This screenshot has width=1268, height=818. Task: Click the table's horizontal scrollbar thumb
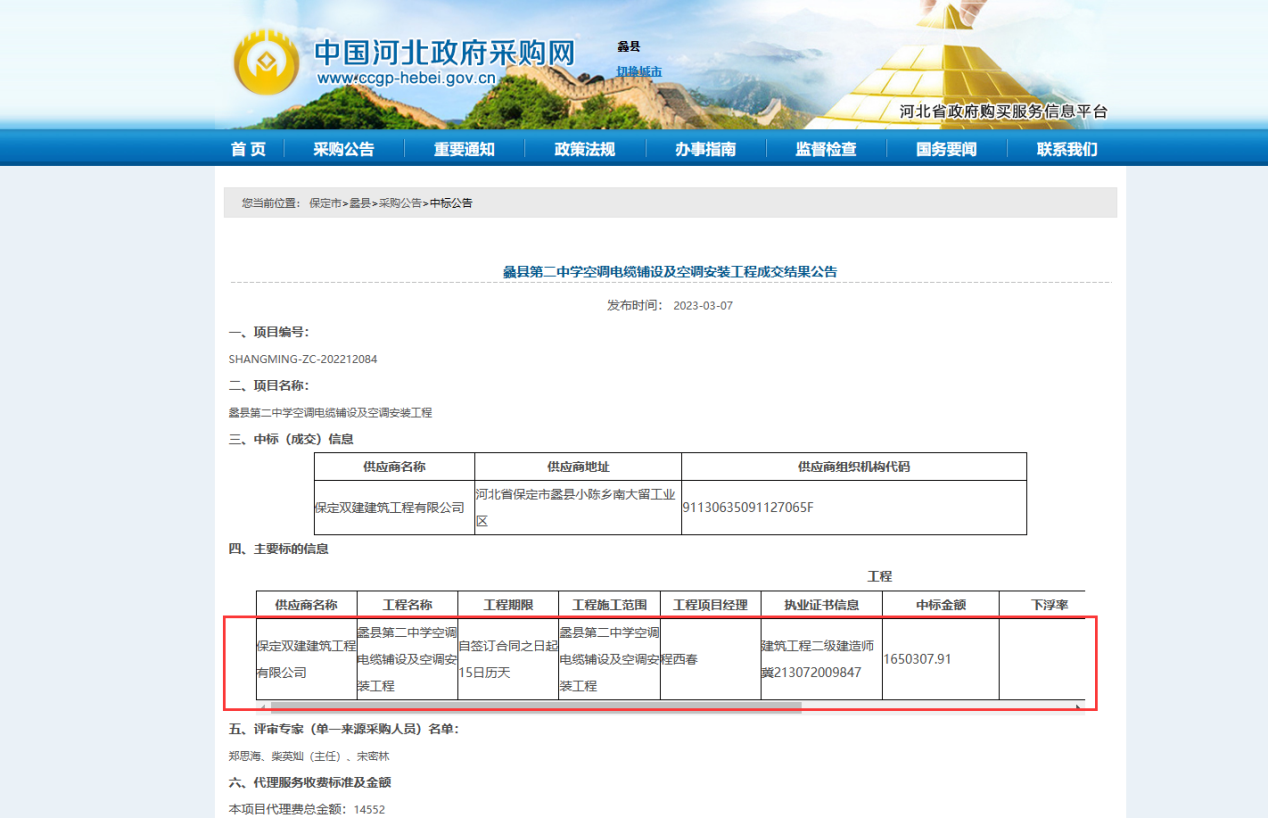tap(536, 706)
